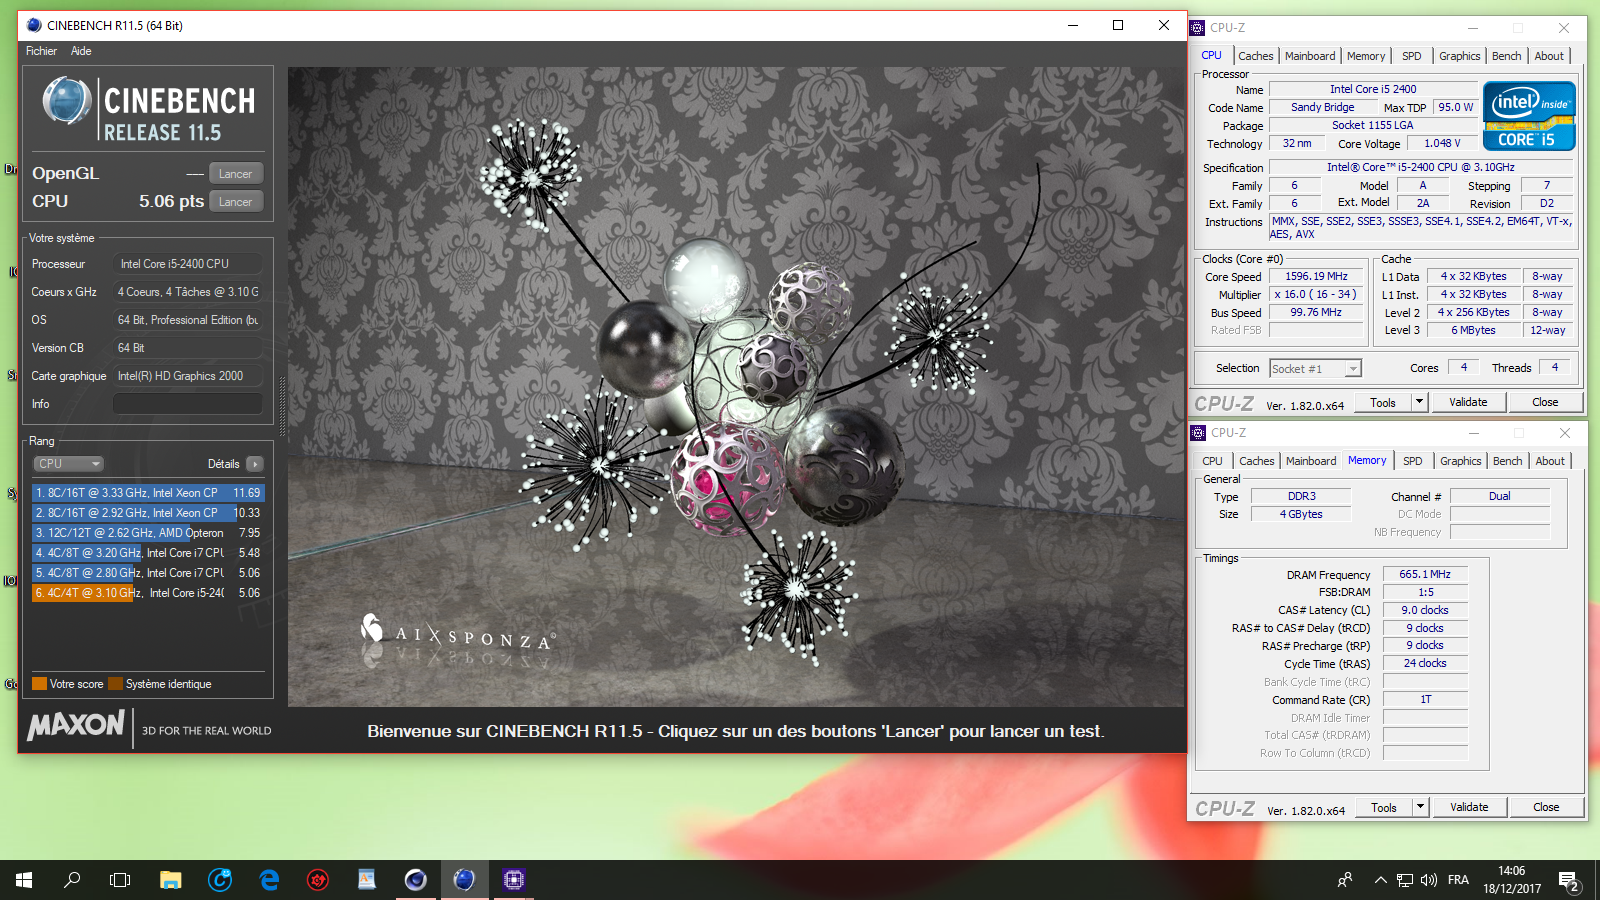This screenshot has width=1600, height=900.
Task: Click the empty Info input field
Action: 187,404
